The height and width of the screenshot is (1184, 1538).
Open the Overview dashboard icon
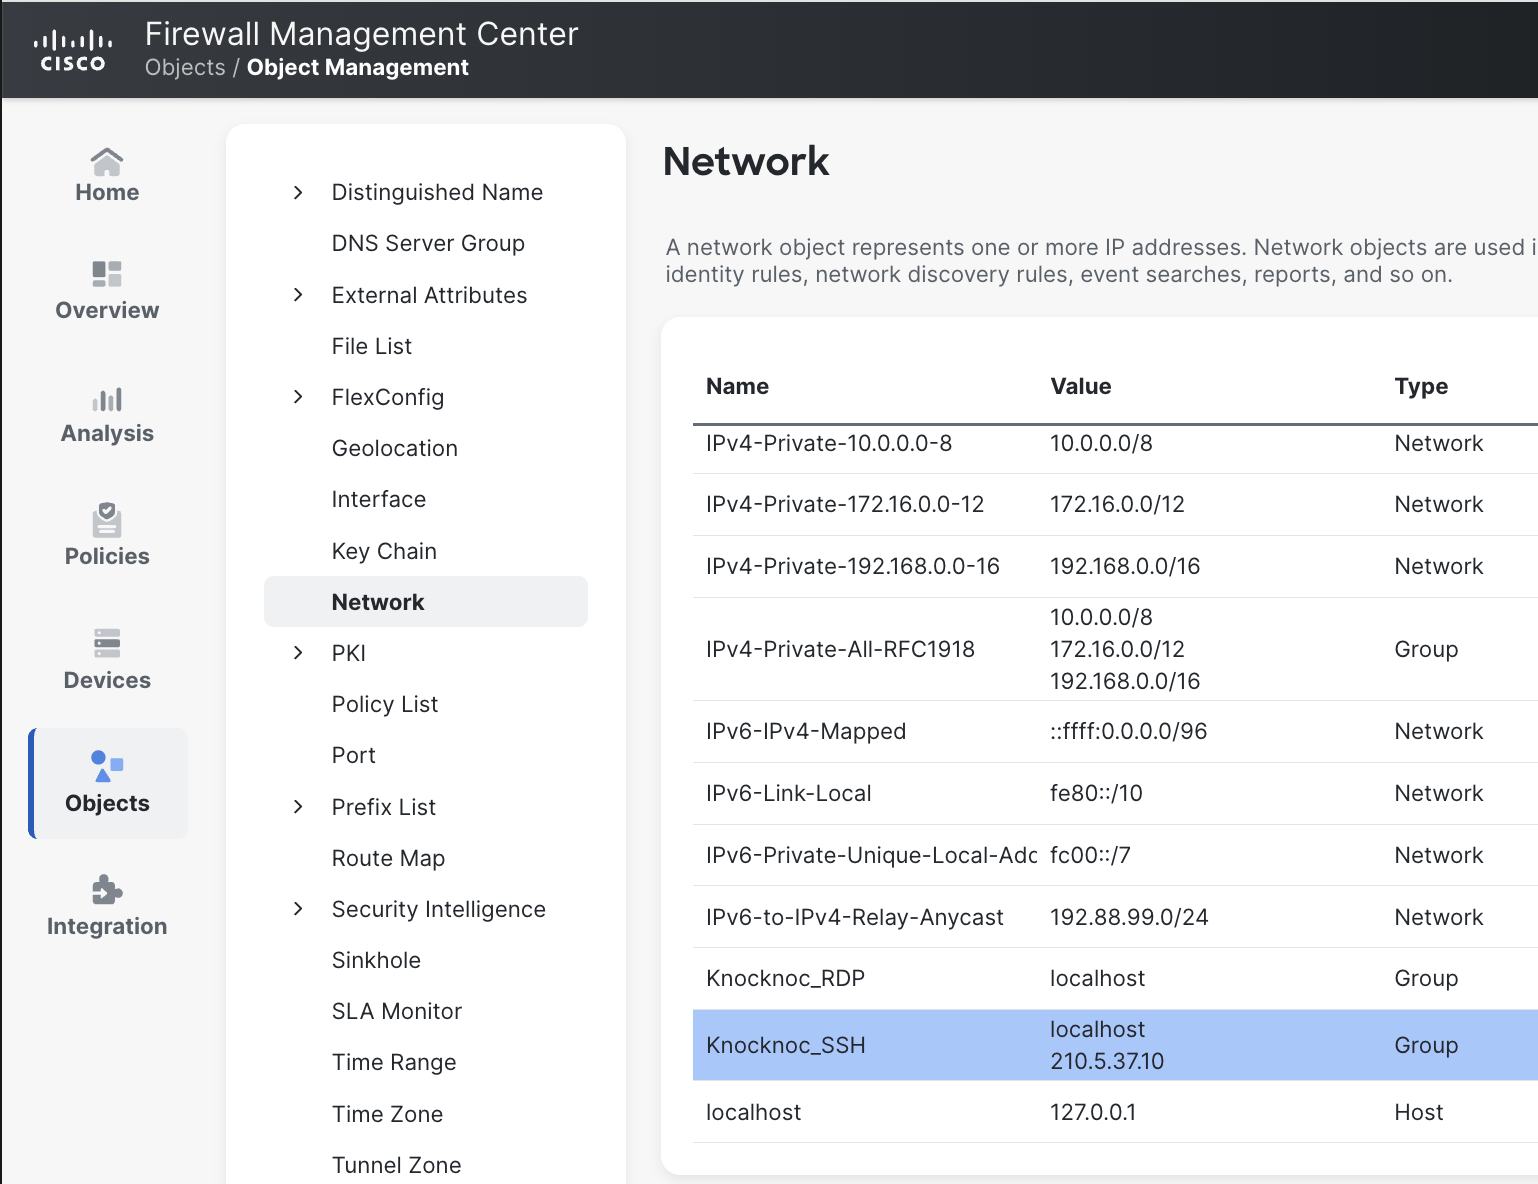pyautogui.click(x=107, y=274)
